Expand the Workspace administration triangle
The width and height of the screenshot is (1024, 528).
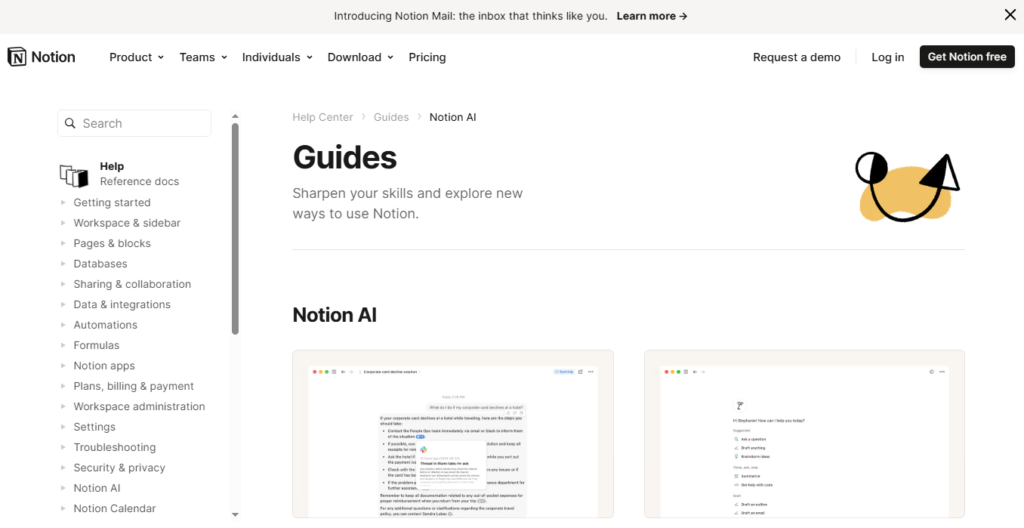tap(63, 406)
